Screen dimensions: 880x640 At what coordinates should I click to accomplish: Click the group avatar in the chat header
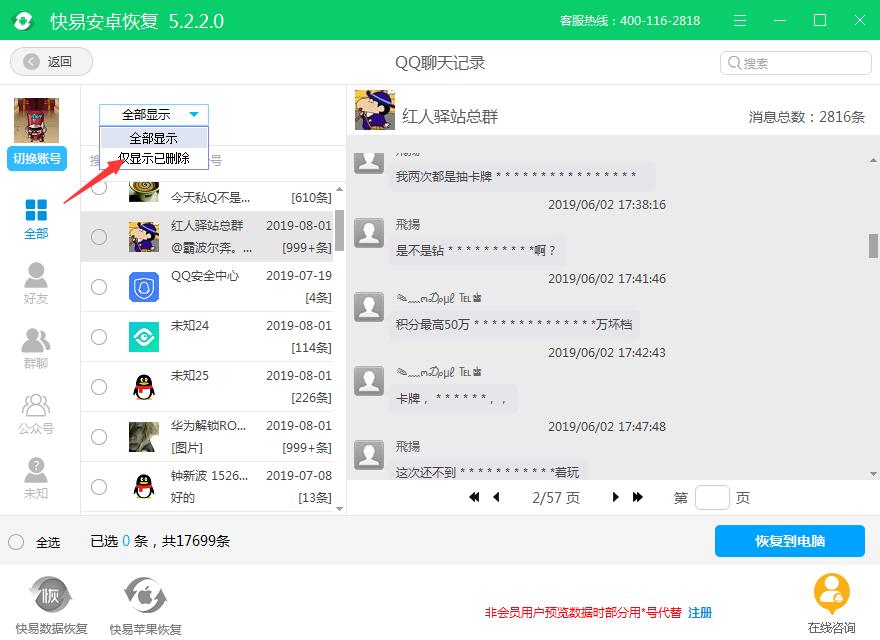[x=375, y=110]
